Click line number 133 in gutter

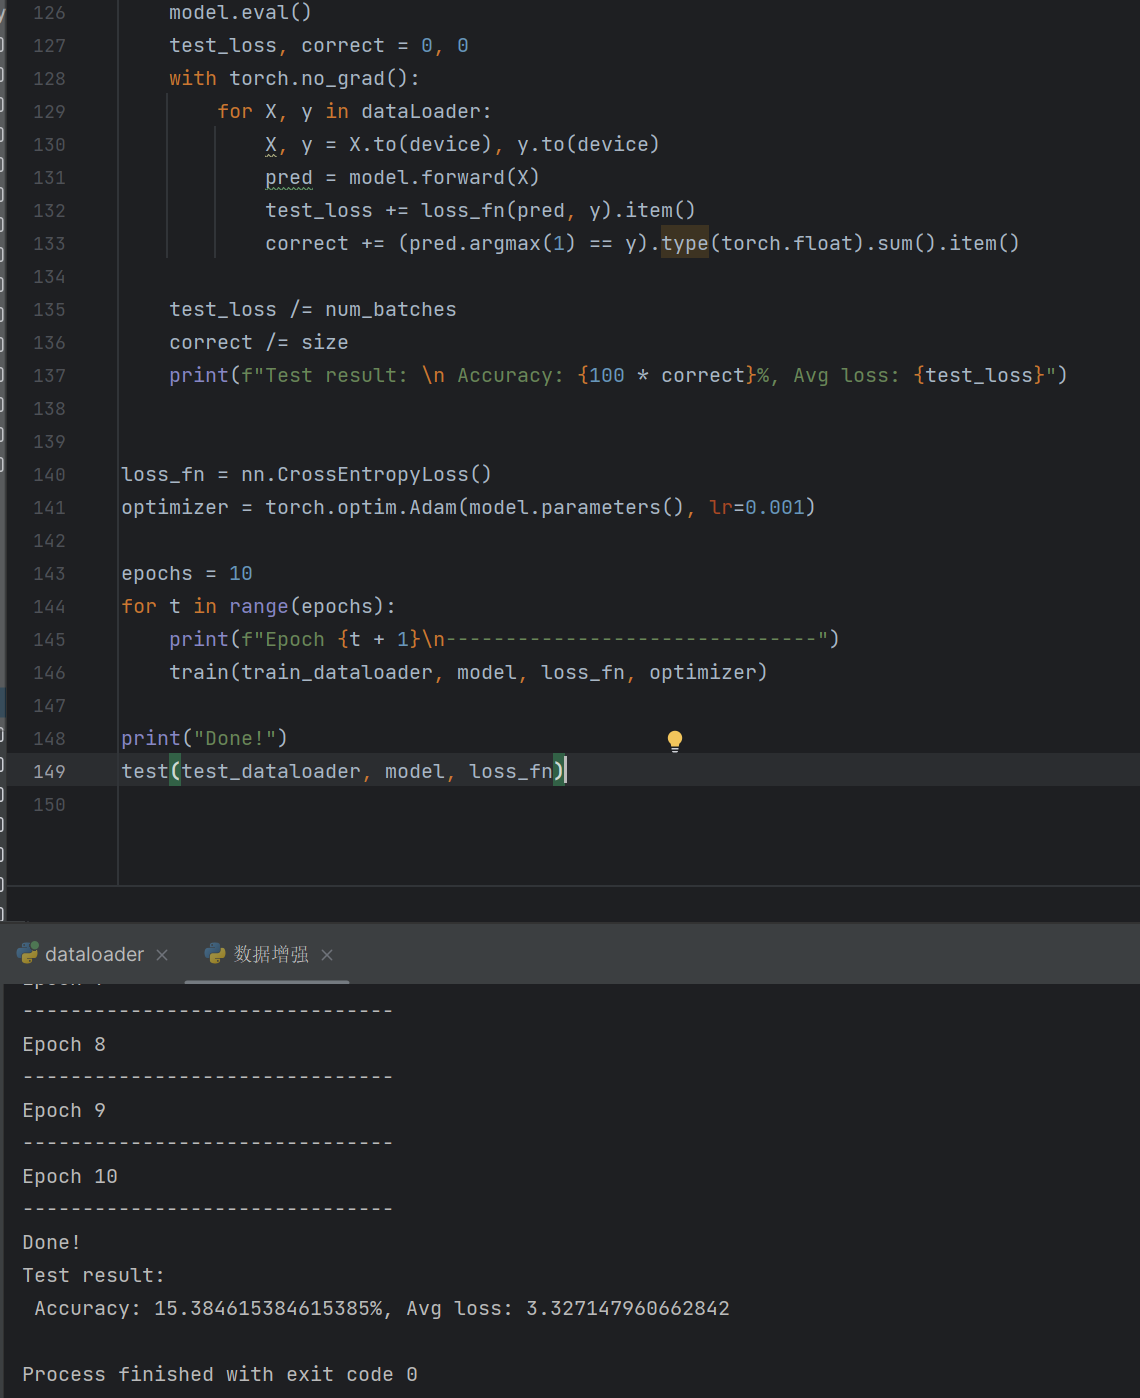point(49,243)
